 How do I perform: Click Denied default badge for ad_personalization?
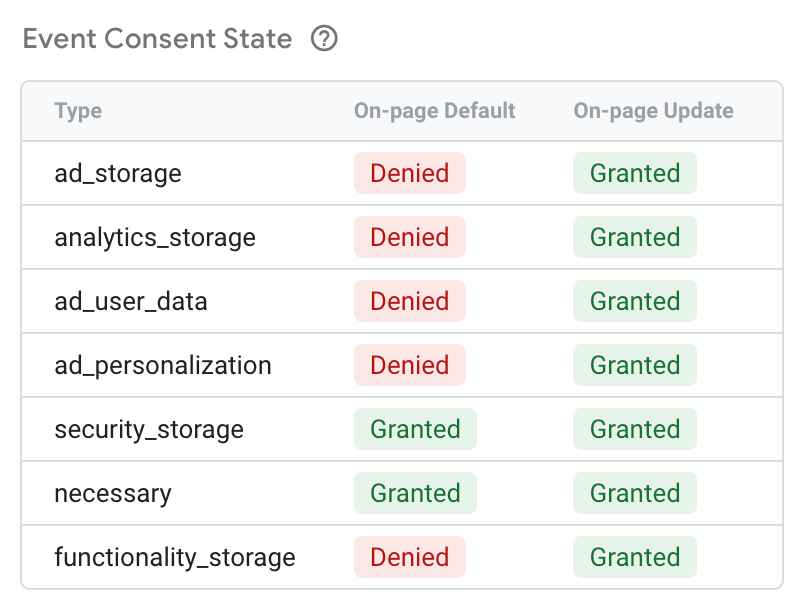pos(410,365)
